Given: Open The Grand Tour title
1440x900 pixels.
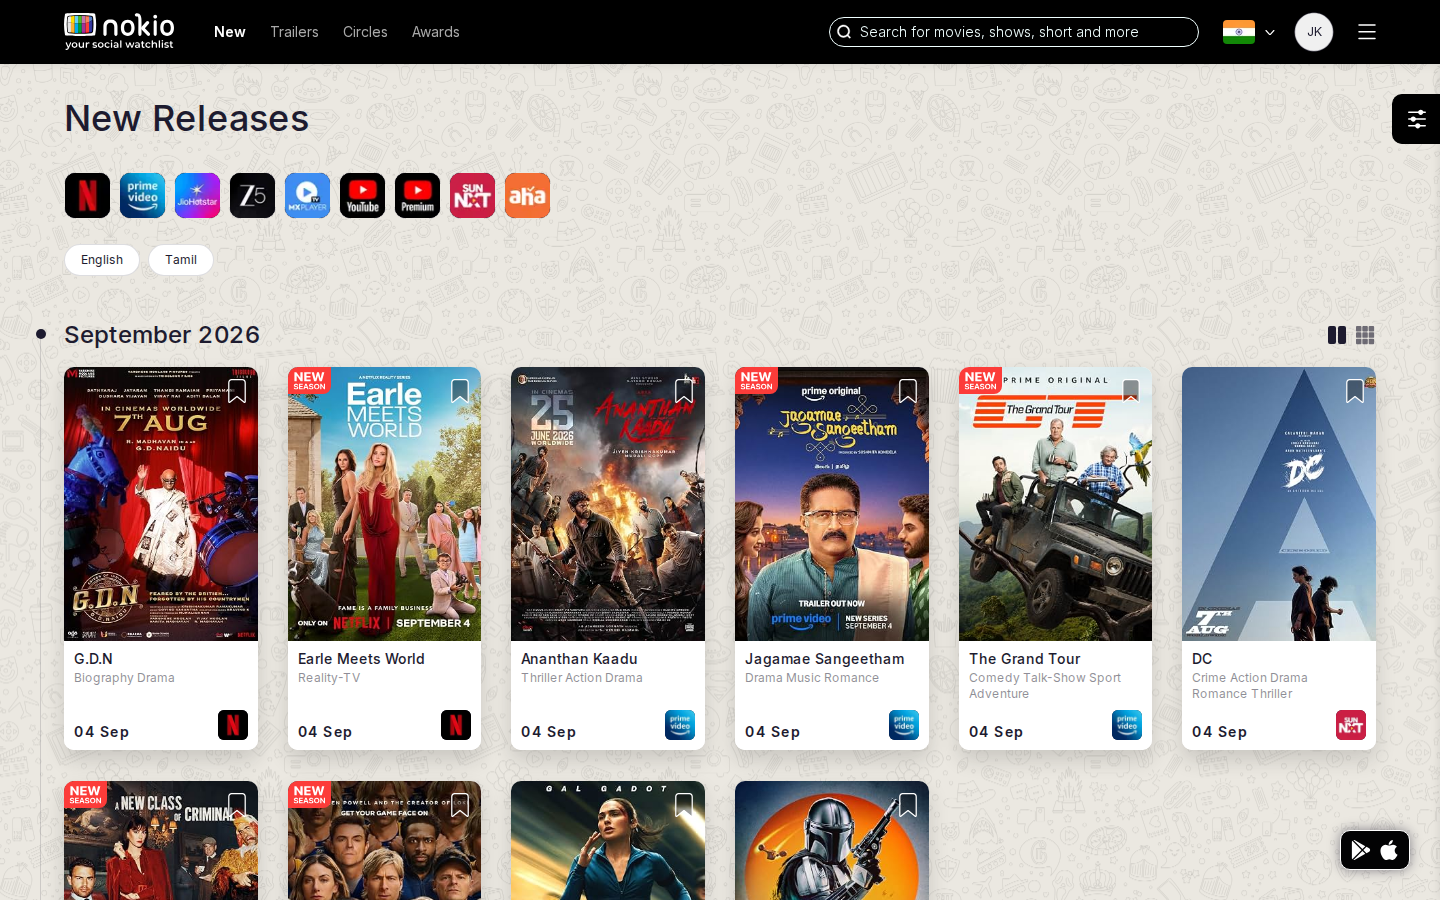Looking at the screenshot, I should (1024, 659).
